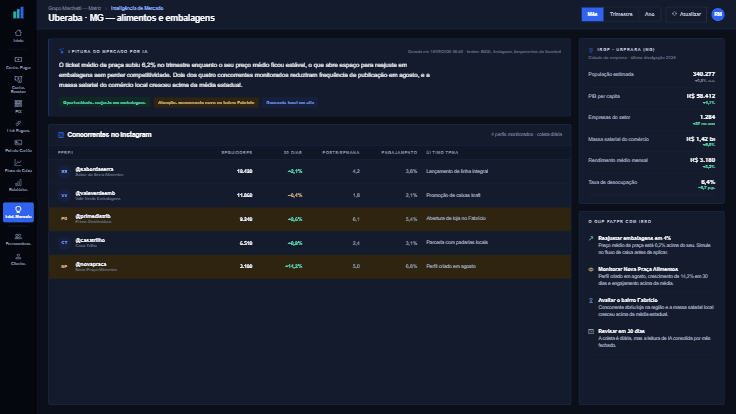This screenshot has height=414, width=736.
Task: Click the location pin icon in IBGE card
Action: (591, 50)
